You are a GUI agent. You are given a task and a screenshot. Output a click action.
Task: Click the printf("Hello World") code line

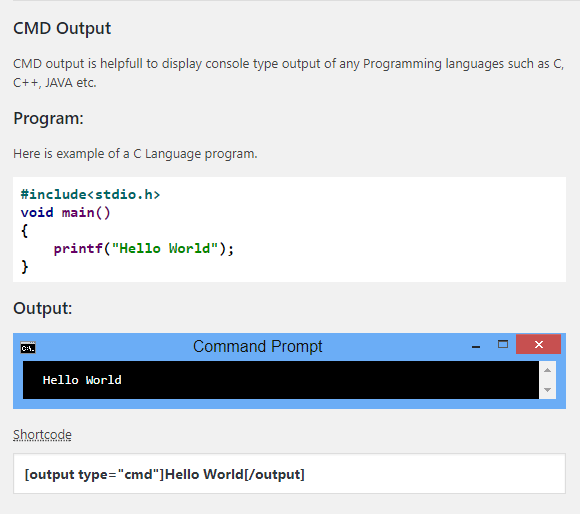144,248
